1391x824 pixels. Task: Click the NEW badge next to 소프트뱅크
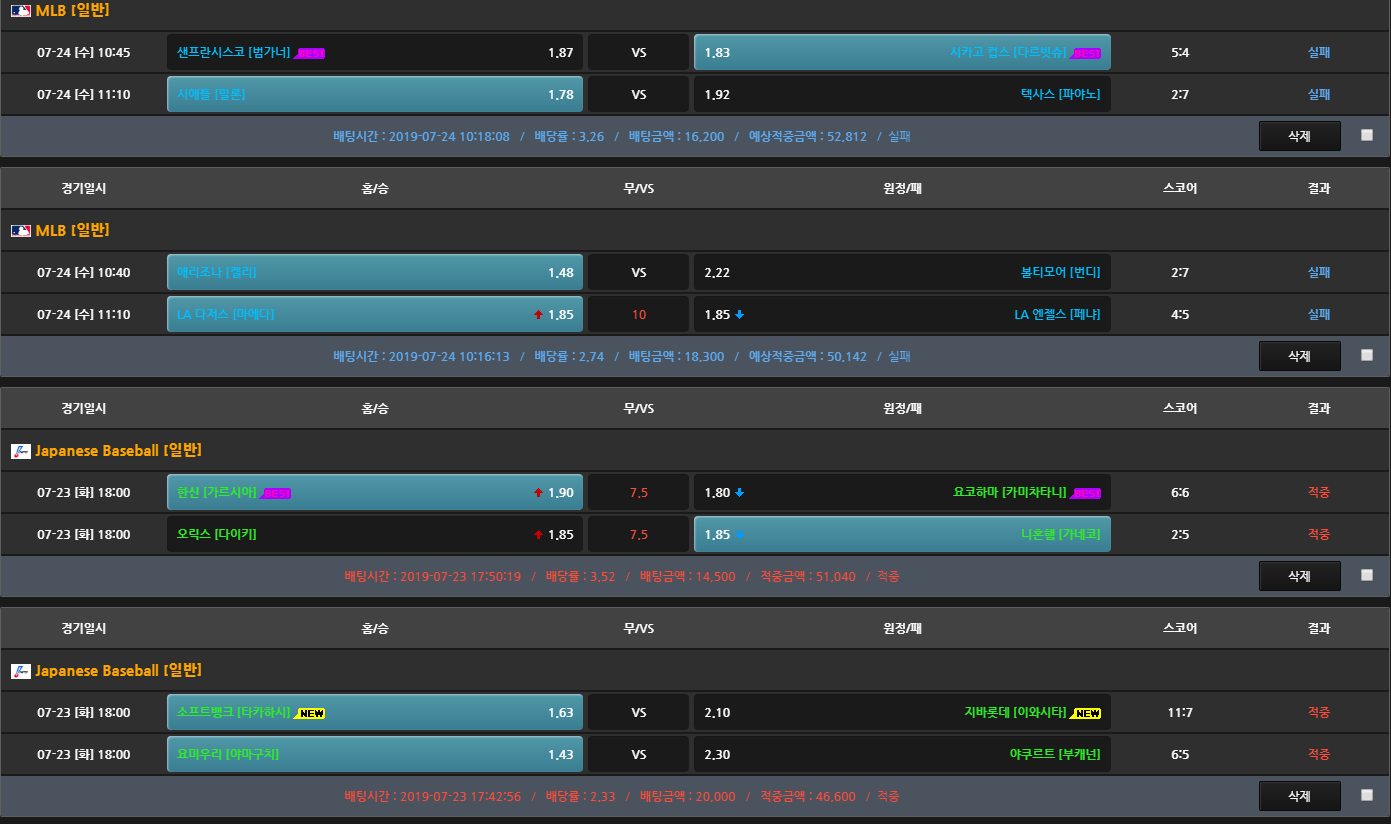[x=312, y=713]
